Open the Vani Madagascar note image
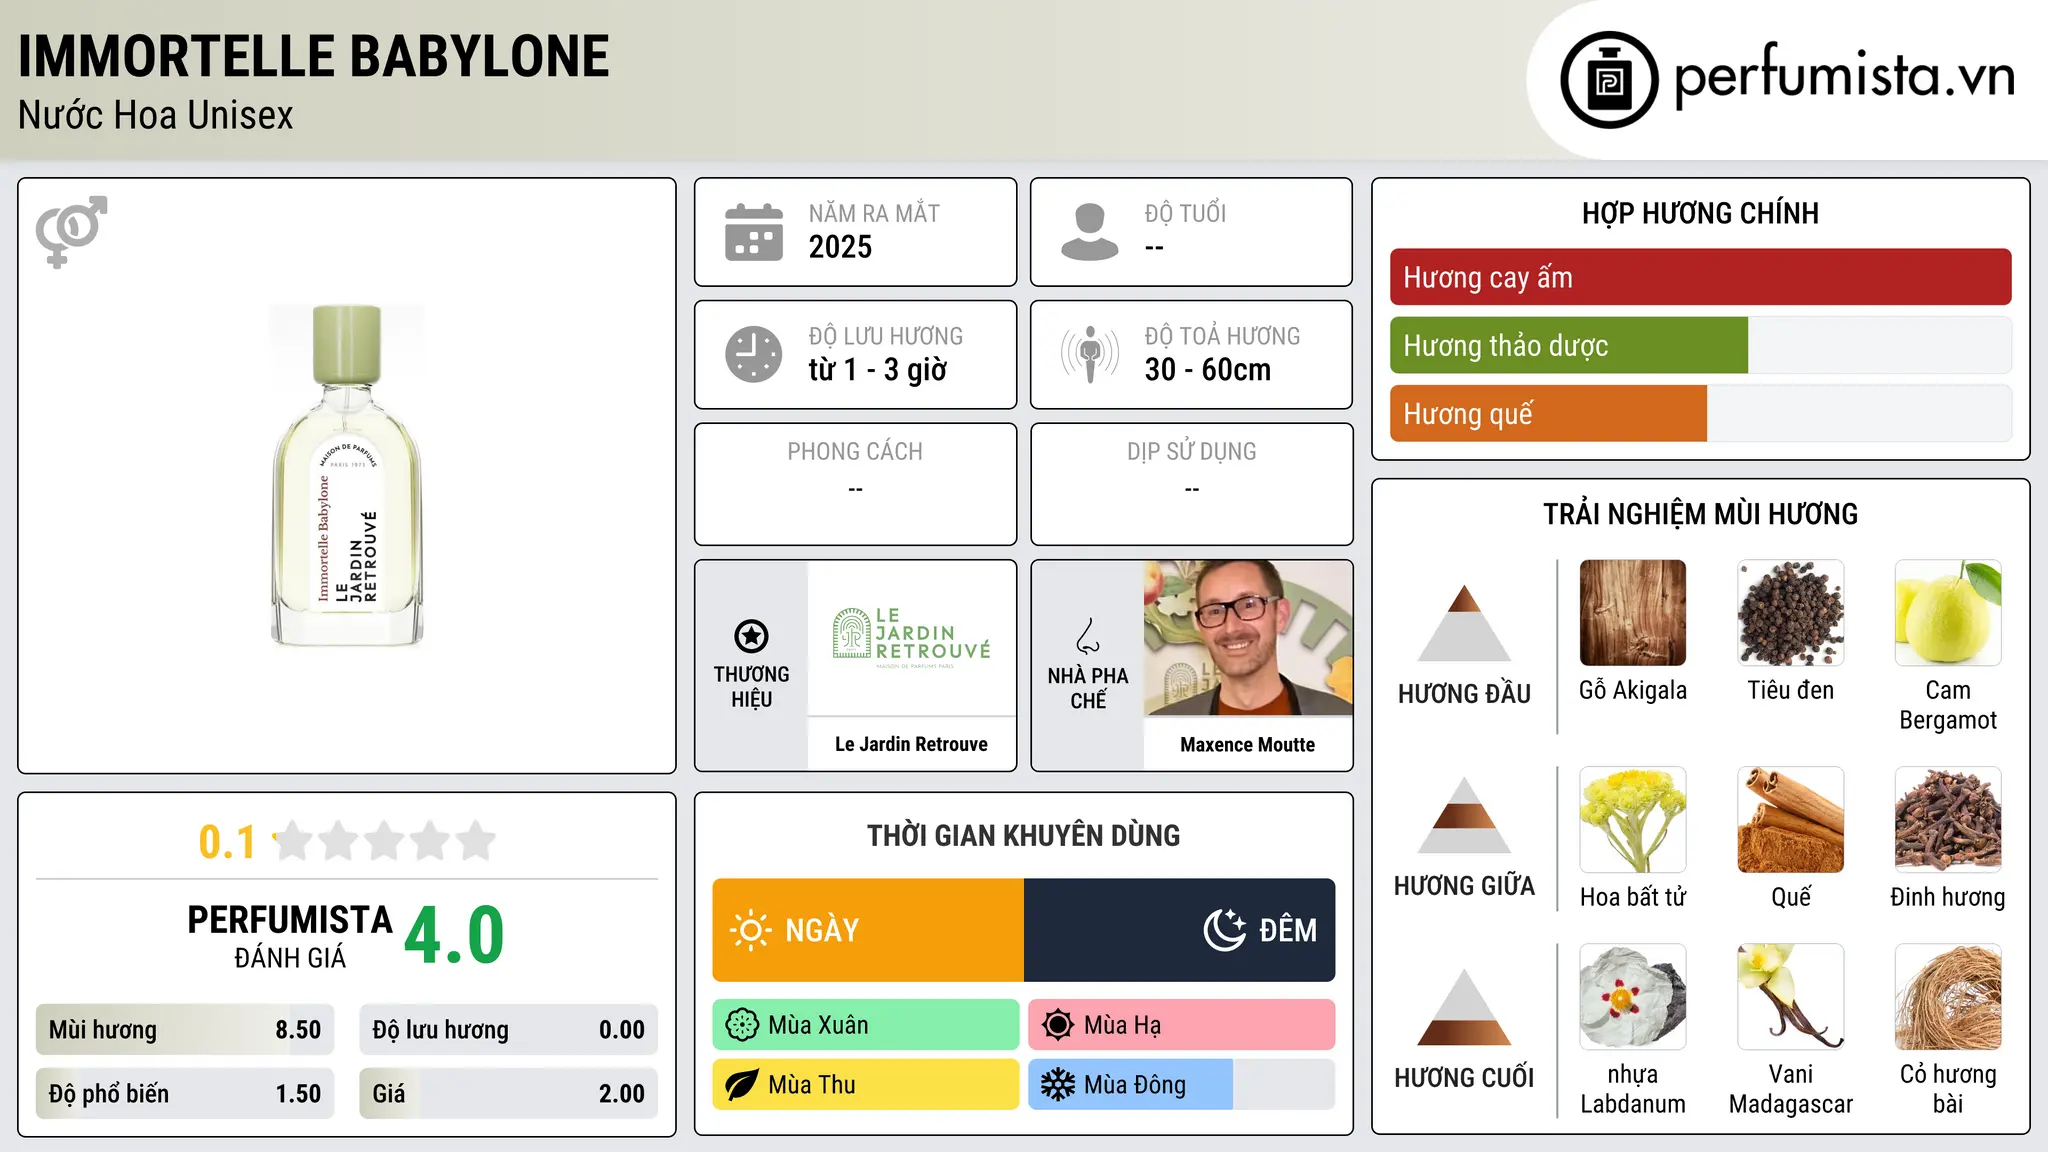 [x=1791, y=997]
